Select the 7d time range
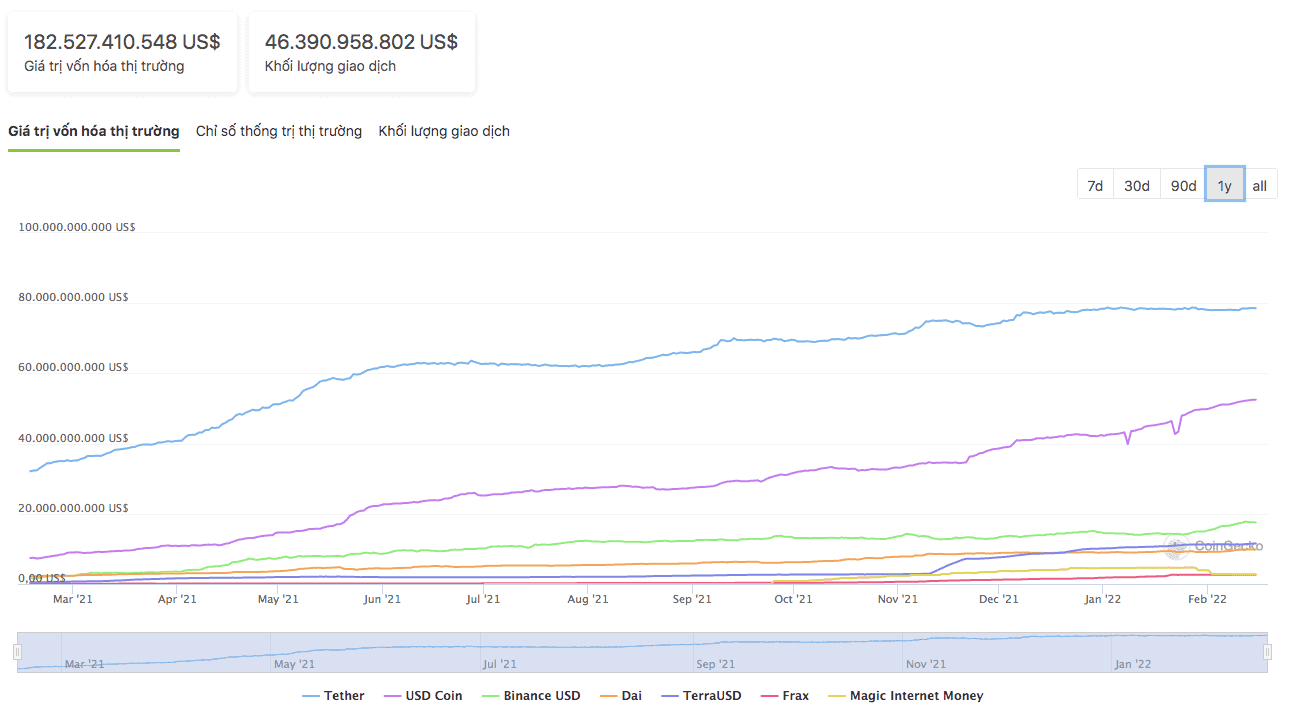 (1094, 184)
